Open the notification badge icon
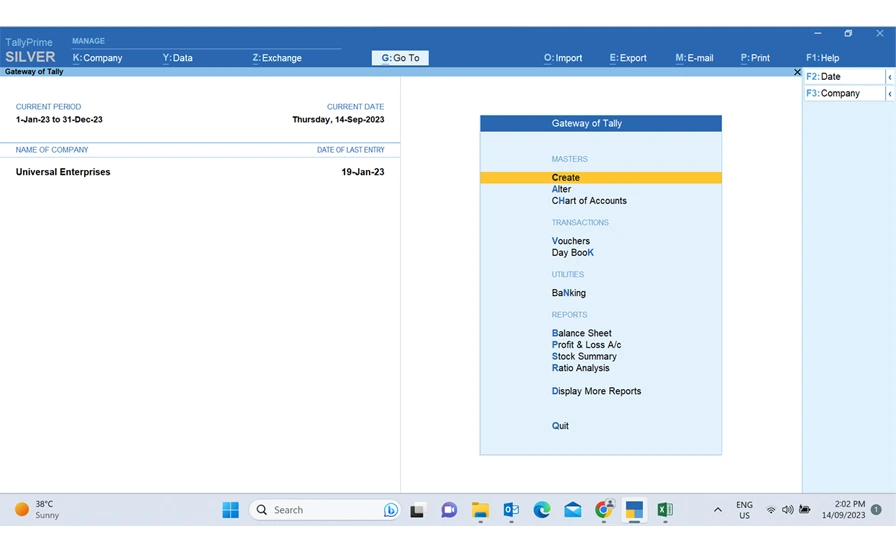896x552 pixels. (x=876, y=510)
